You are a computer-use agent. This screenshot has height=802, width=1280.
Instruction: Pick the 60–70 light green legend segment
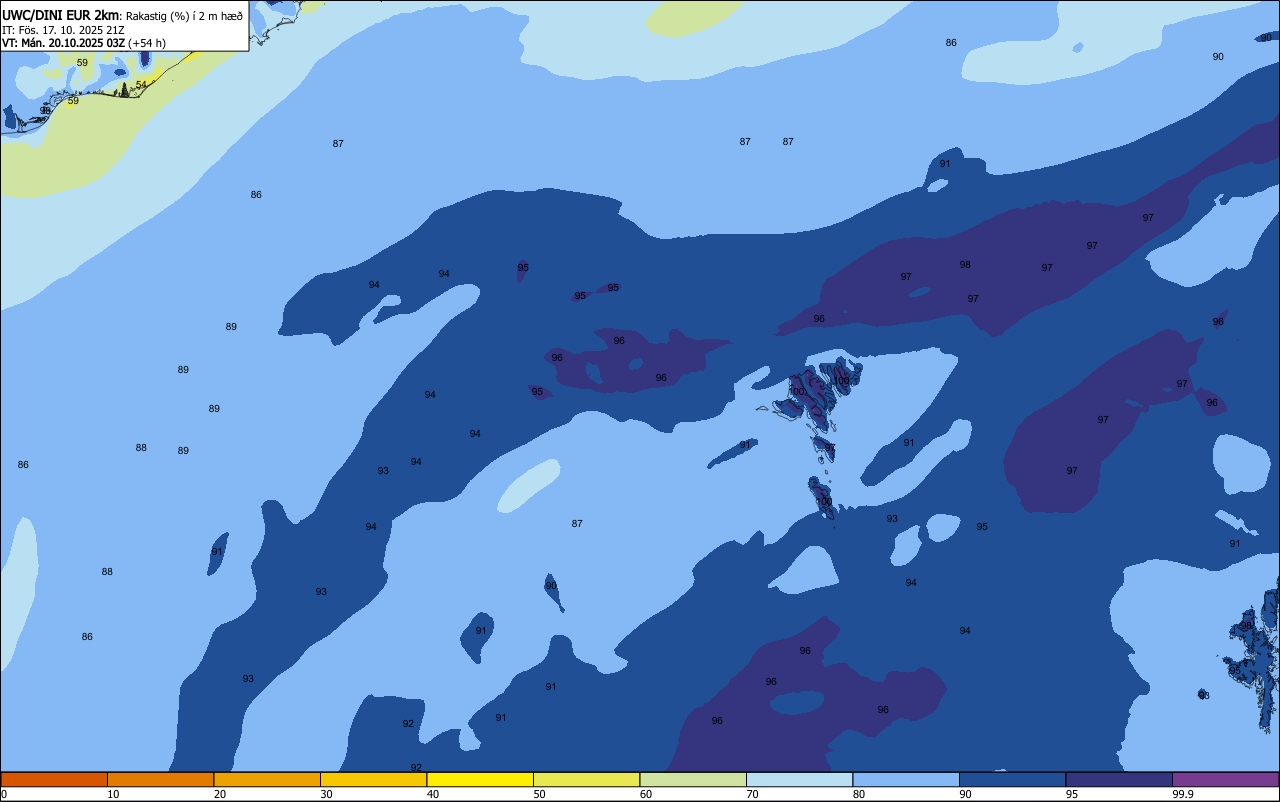(x=693, y=779)
